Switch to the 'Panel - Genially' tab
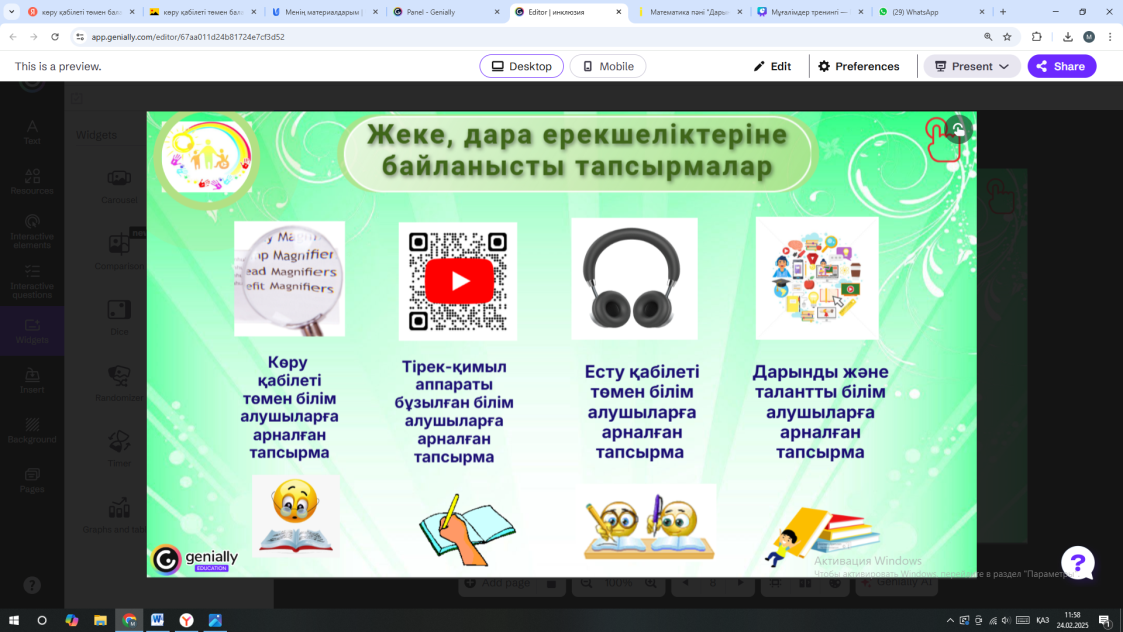The width and height of the screenshot is (1123, 632). tap(445, 12)
